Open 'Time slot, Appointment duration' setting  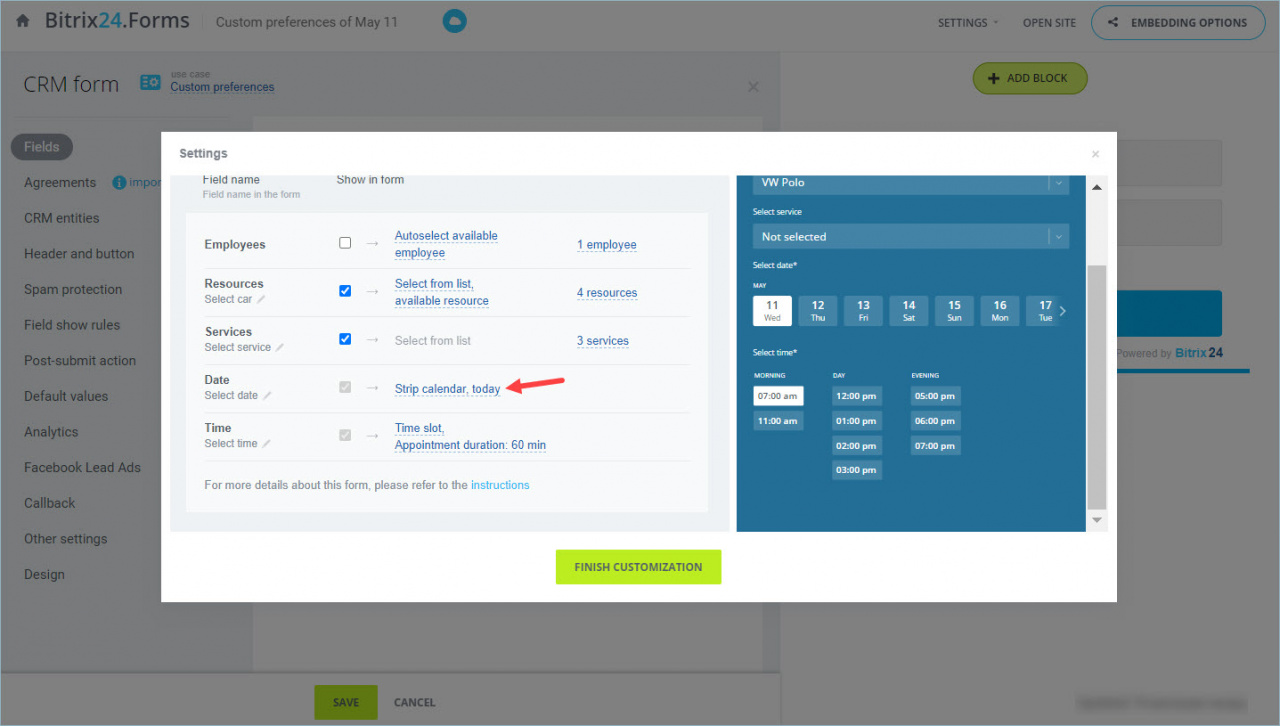click(x=470, y=436)
